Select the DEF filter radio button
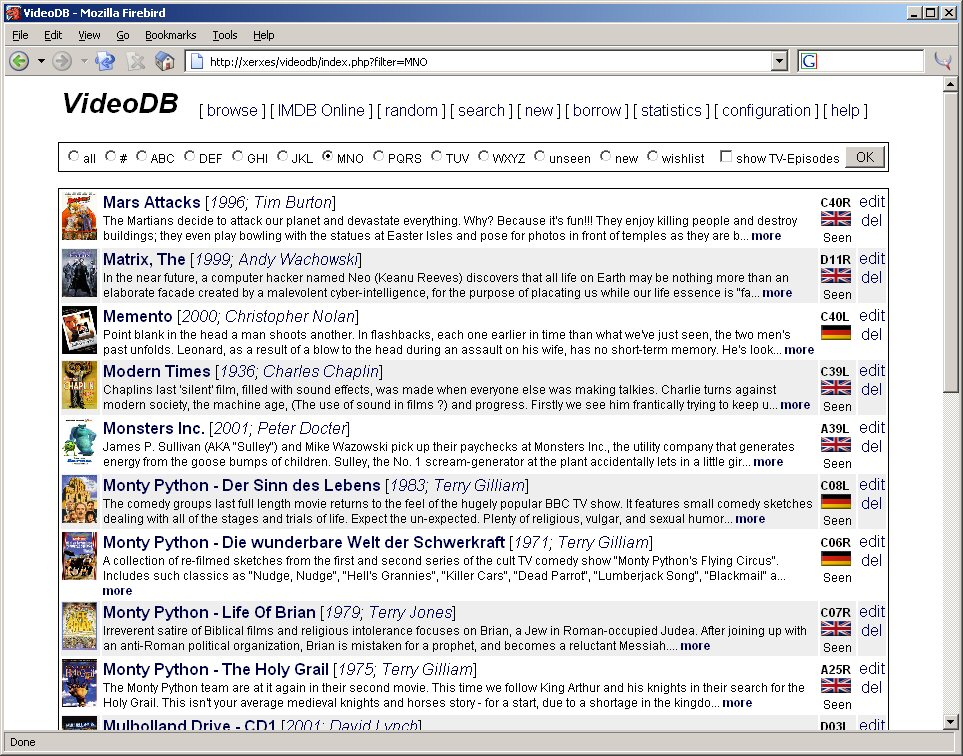 190,156
